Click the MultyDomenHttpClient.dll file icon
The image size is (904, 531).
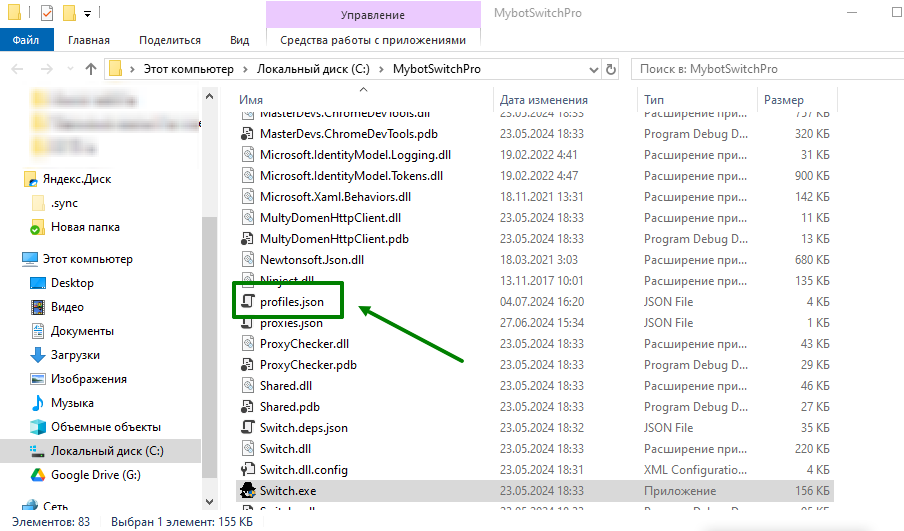point(247,218)
